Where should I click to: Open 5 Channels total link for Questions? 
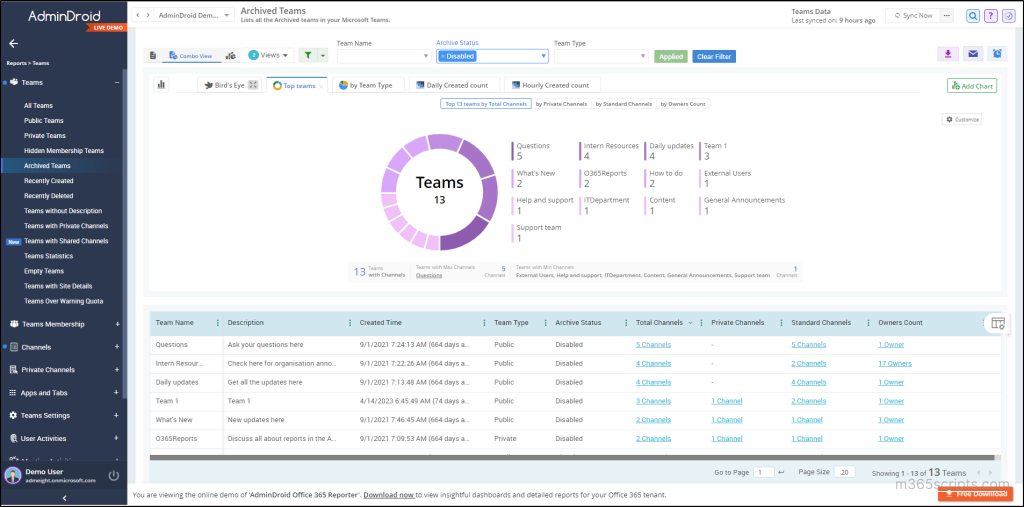click(x=653, y=344)
